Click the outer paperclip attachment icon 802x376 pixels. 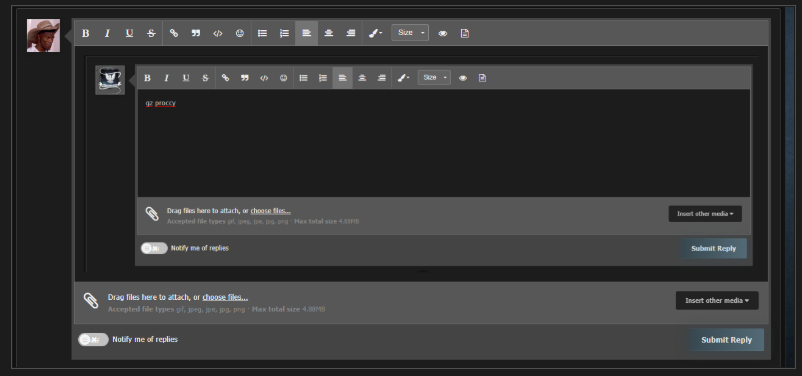[91, 301]
